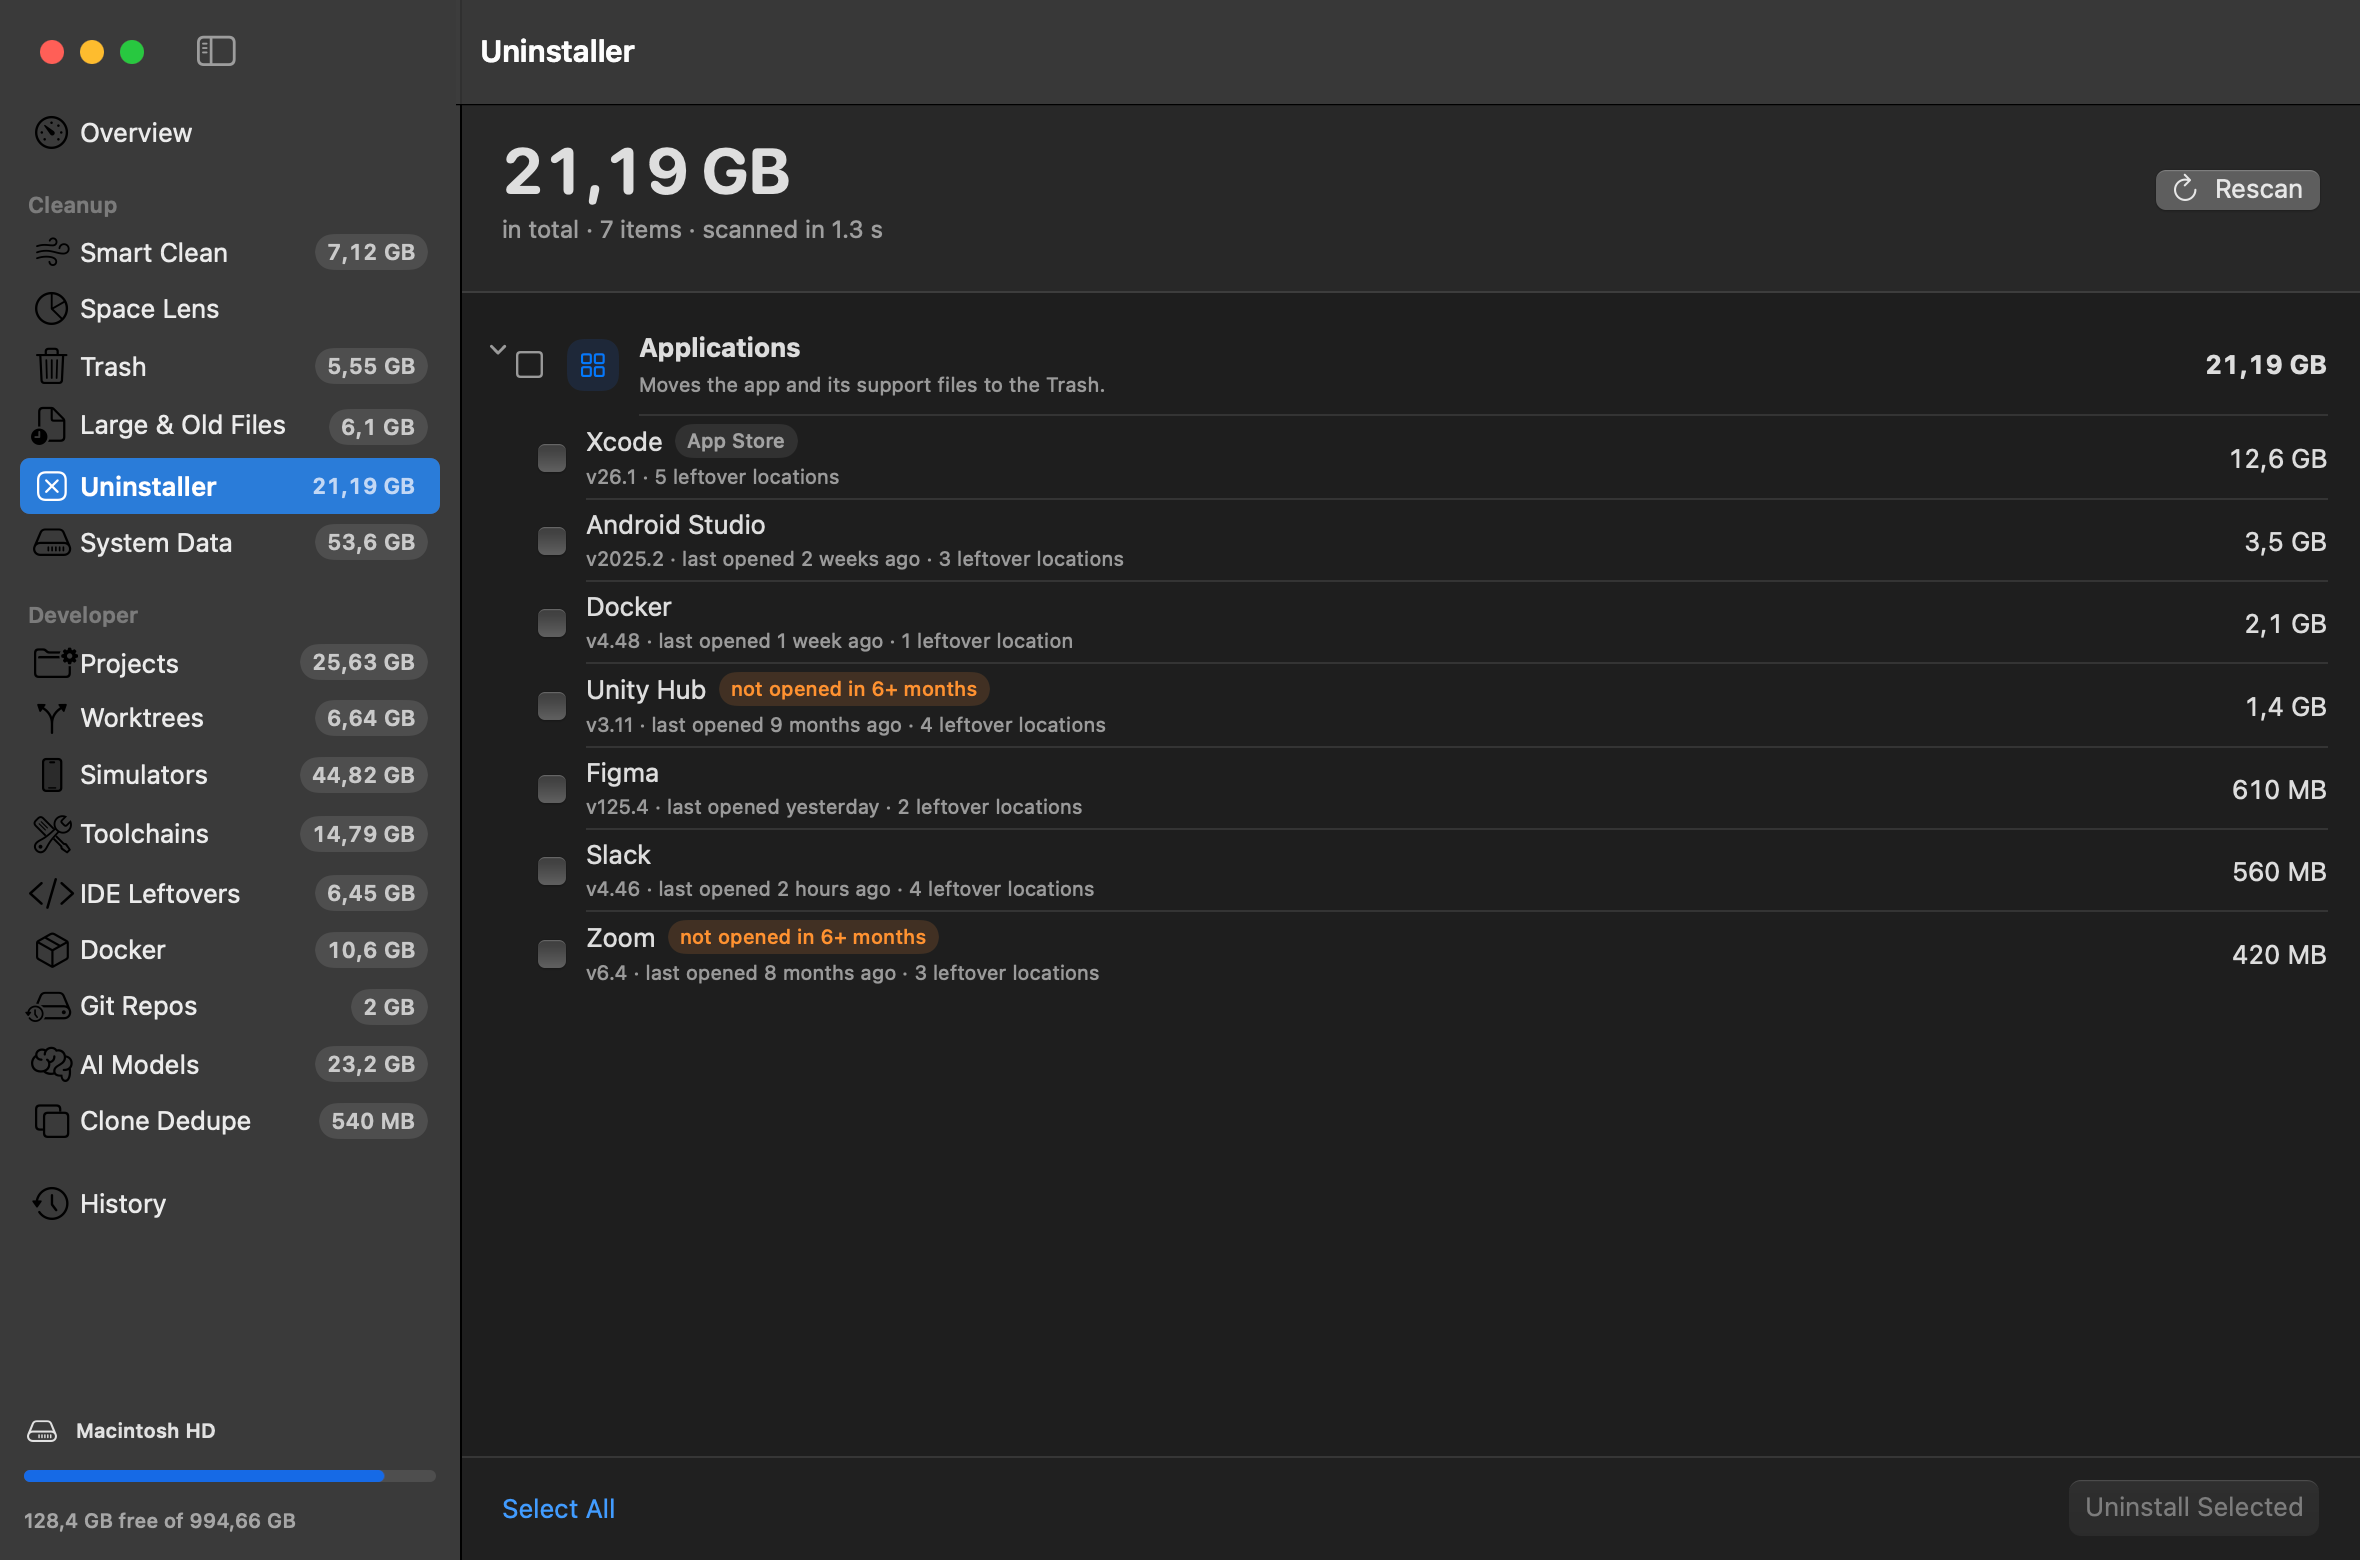Click the Trash size badge 5,55 GB

[x=371, y=366]
